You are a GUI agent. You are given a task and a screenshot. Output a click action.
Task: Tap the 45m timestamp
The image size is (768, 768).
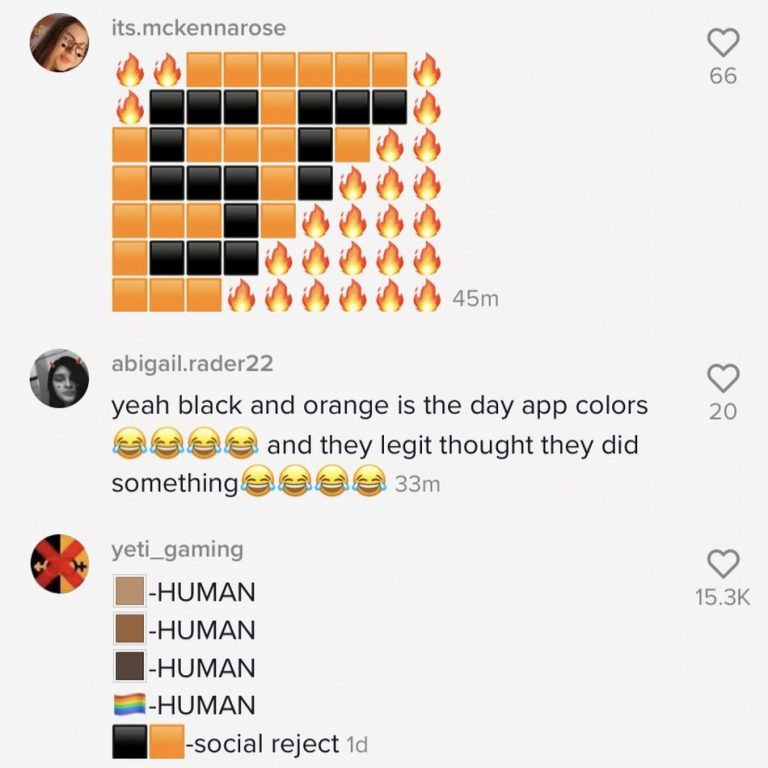pyautogui.click(x=475, y=298)
